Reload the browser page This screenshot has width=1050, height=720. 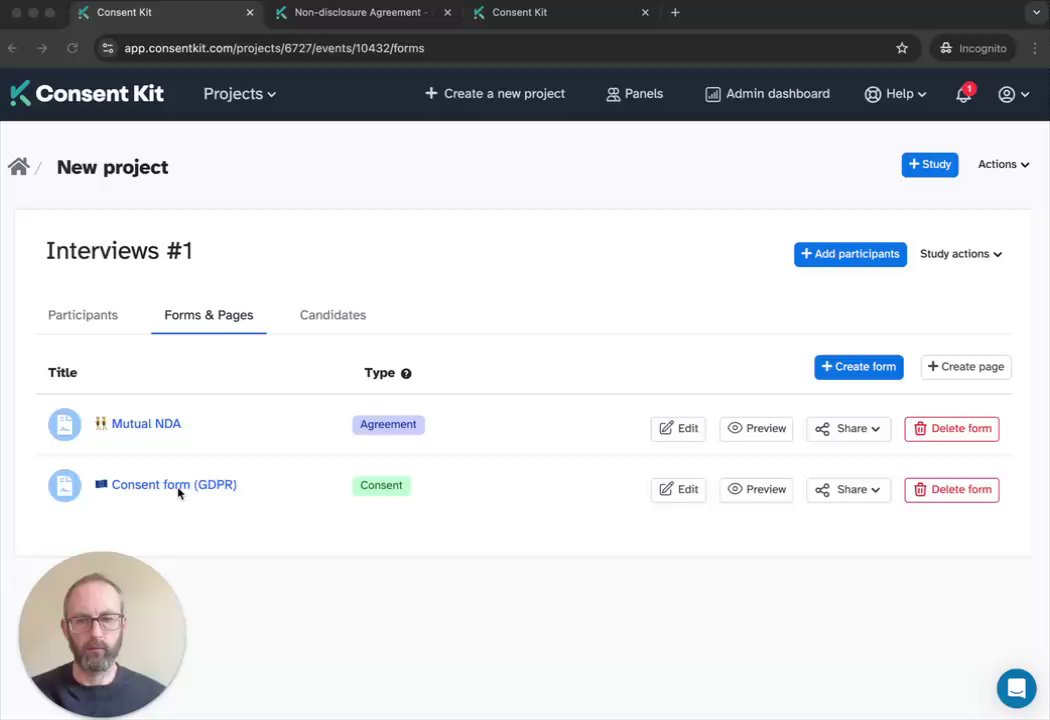pos(72,48)
